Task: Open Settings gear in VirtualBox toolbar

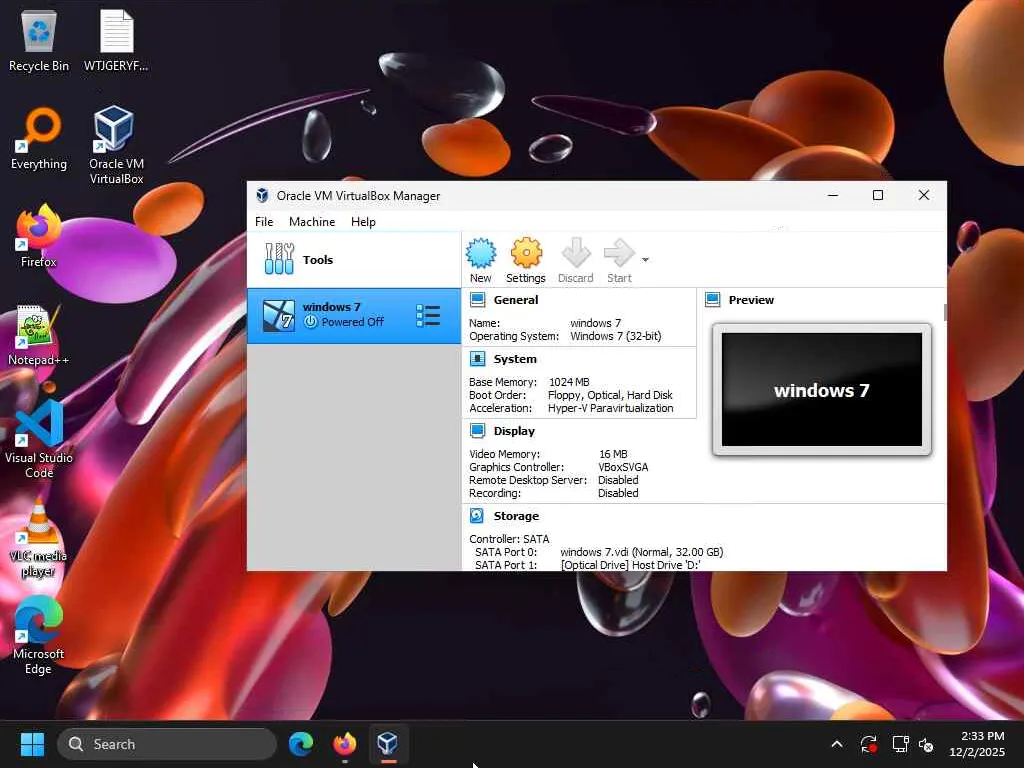Action: point(526,260)
